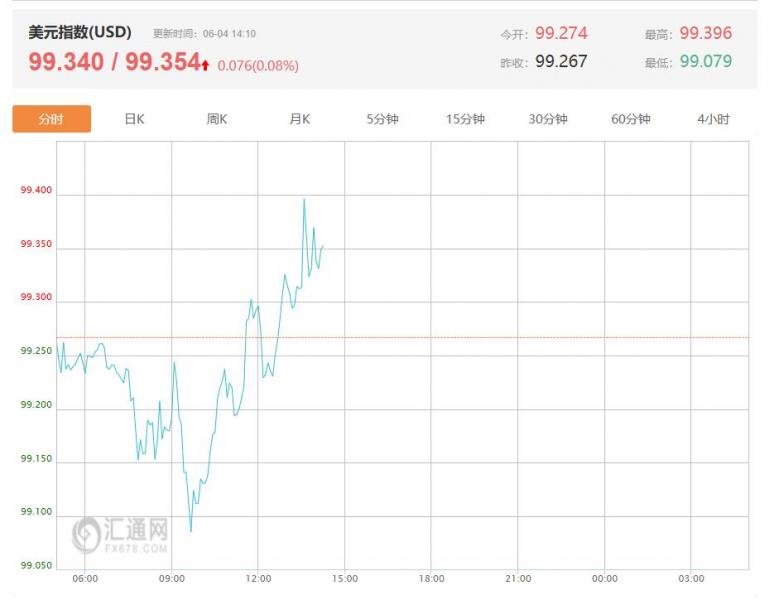
Task: Click the 最高 value 99.396
Action: 705,33
